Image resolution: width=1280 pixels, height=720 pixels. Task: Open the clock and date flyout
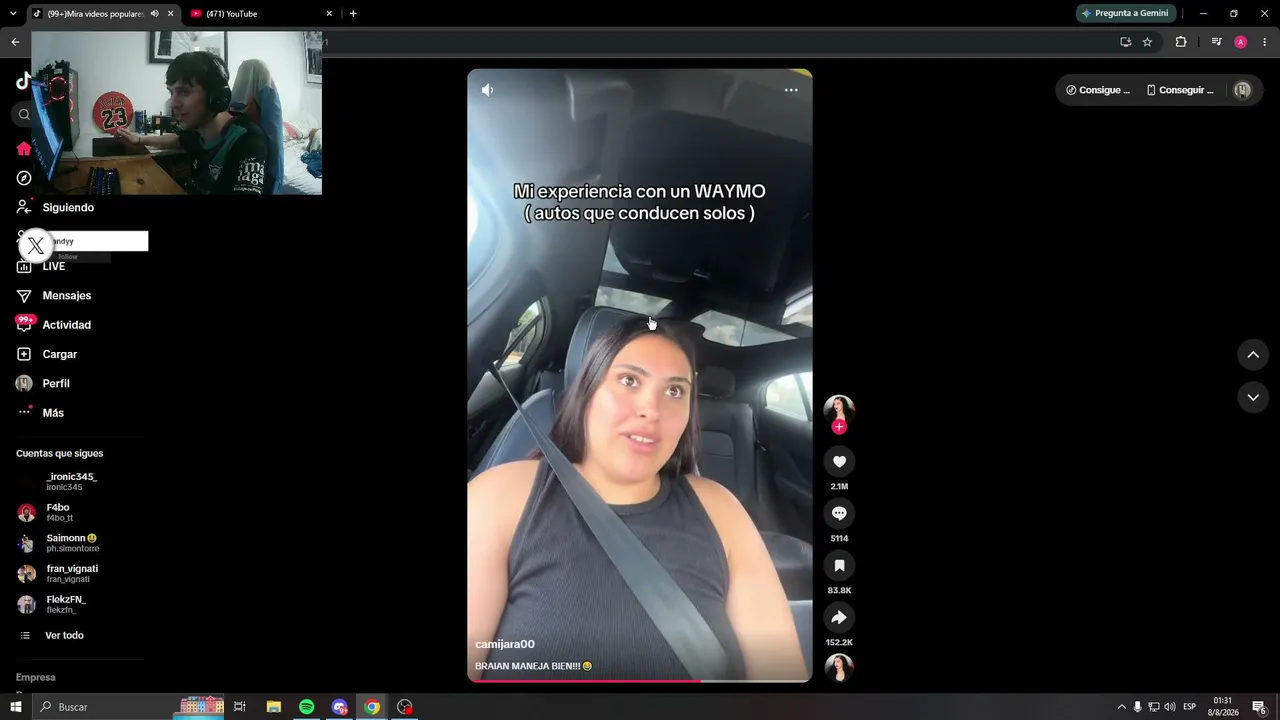pyautogui.click(x=1223, y=707)
